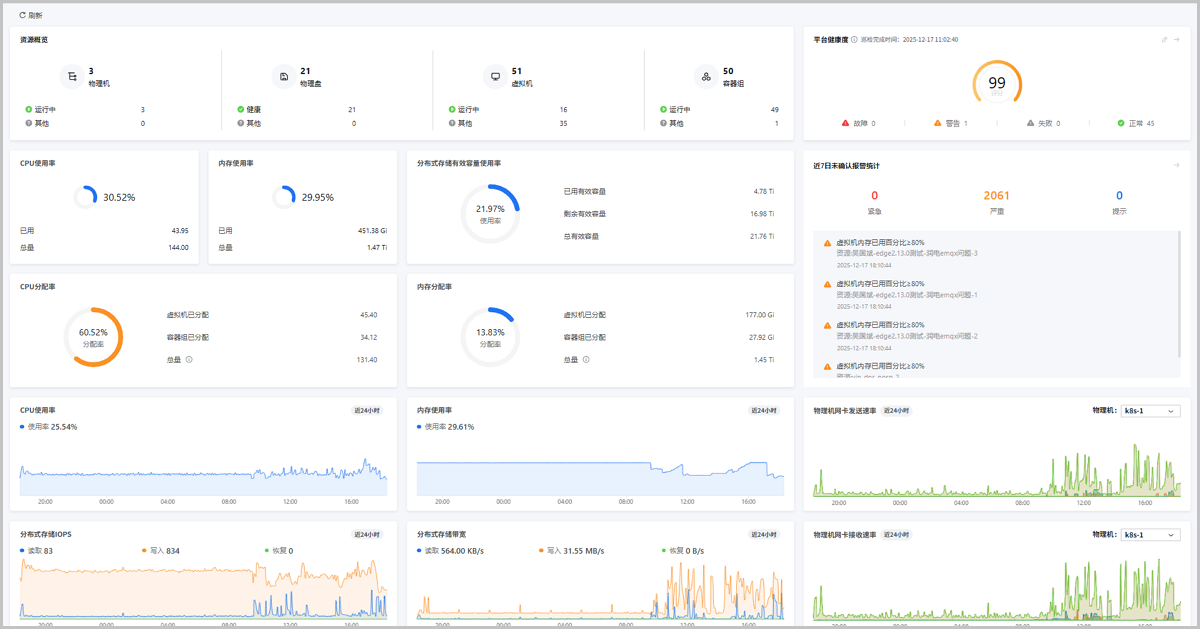The height and width of the screenshot is (629, 1200).
Task: Open 物理机 dropdown in 网卡接收速率 chart
Action: (x=1150, y=535)
